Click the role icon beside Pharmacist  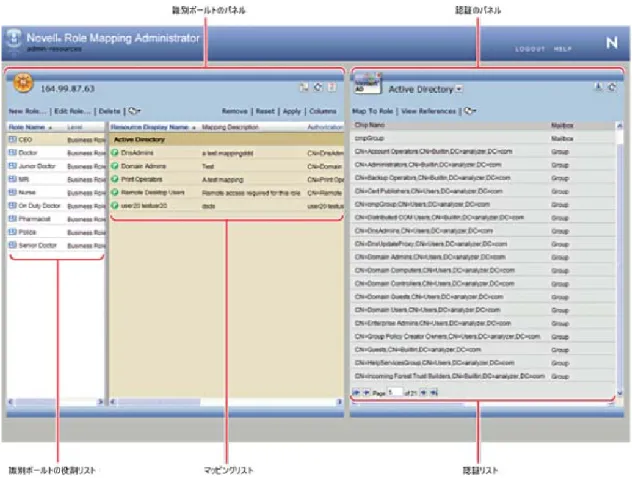tap(12, 219)
